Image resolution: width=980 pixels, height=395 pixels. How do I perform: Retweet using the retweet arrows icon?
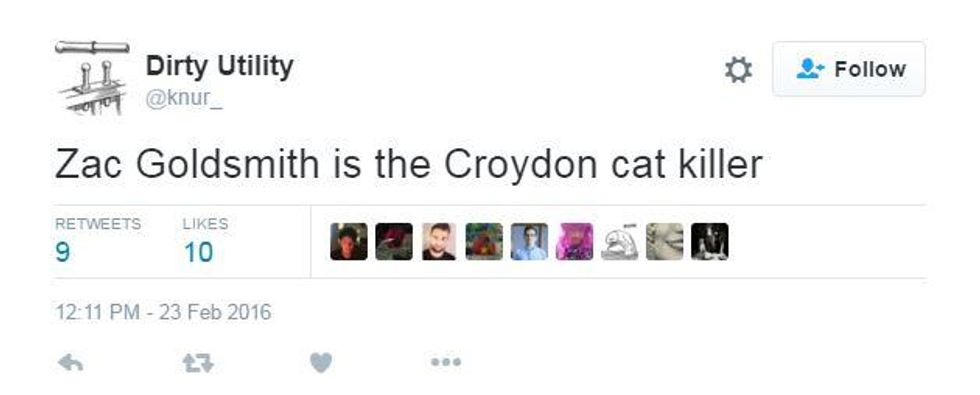point(198,362)
